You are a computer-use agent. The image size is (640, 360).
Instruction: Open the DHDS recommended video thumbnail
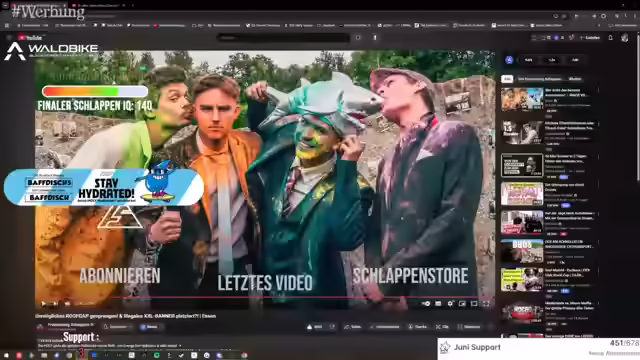click(522, 251)
